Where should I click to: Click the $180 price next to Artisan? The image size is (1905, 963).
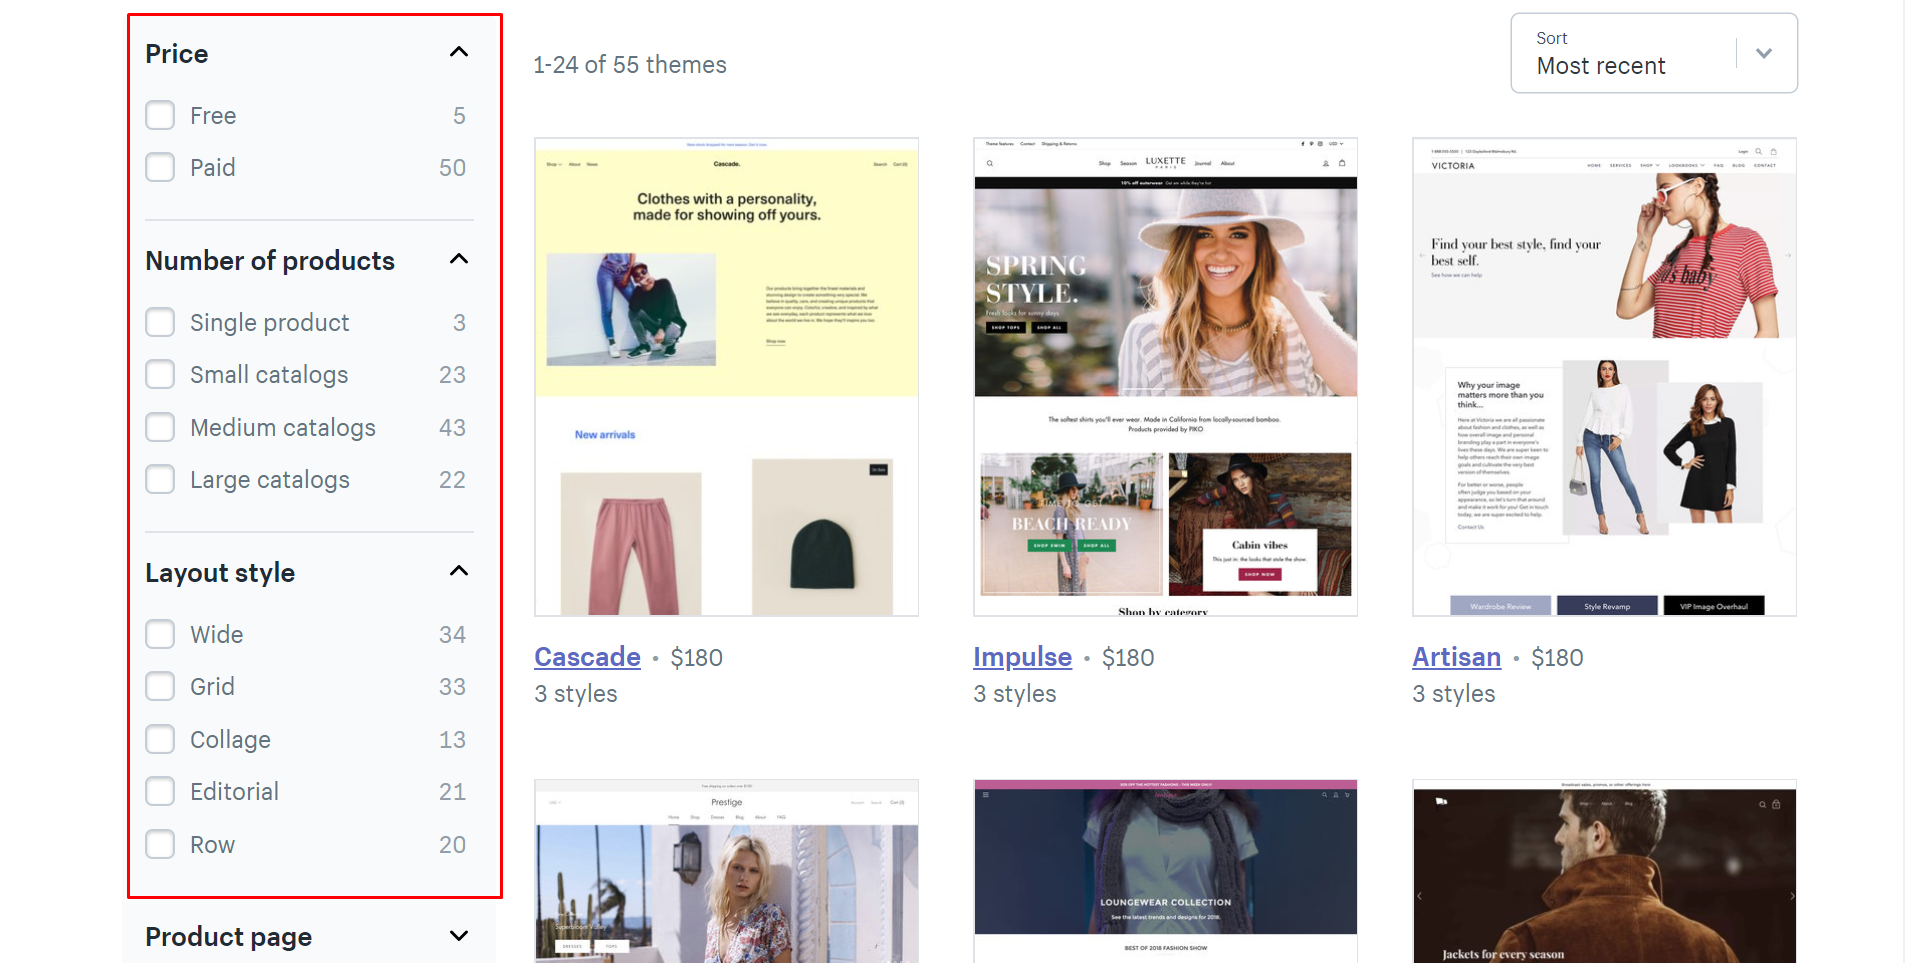1557,658
